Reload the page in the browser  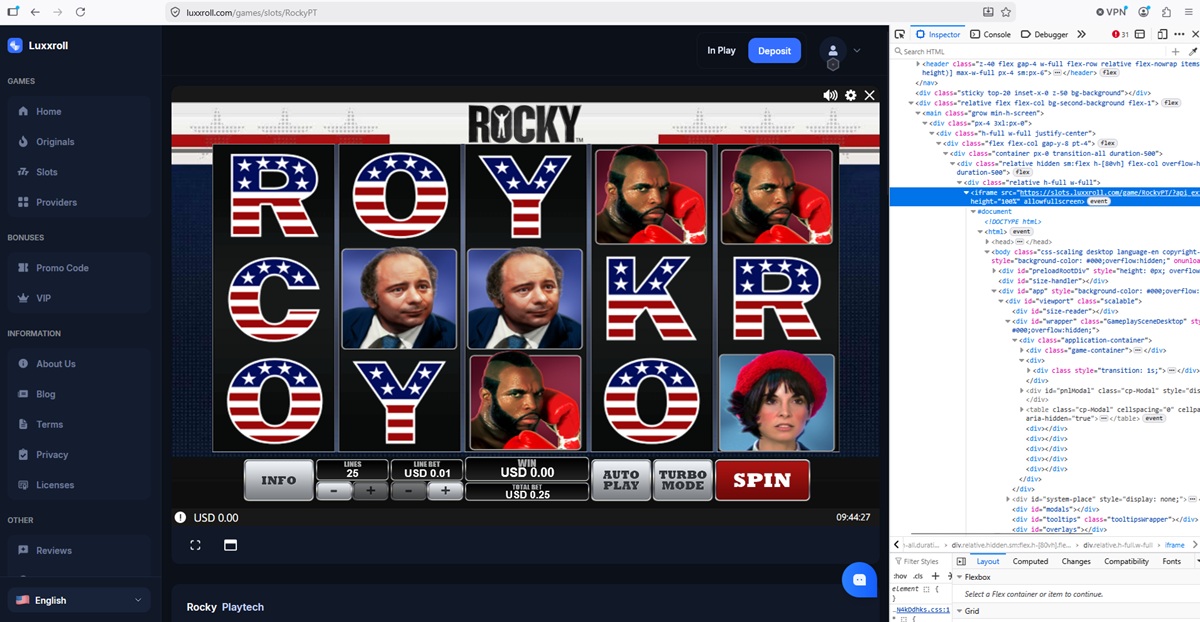point(81,12)
